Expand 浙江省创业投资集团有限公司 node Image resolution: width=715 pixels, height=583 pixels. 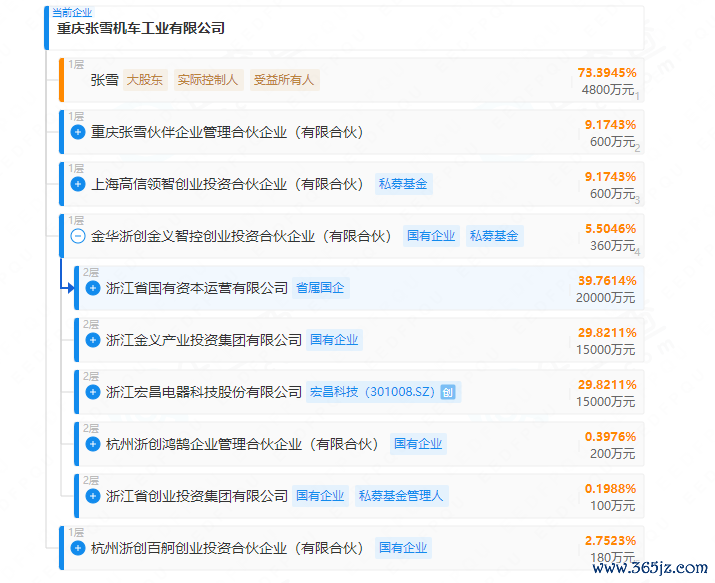pyautogui.click(x=93, y=496)
